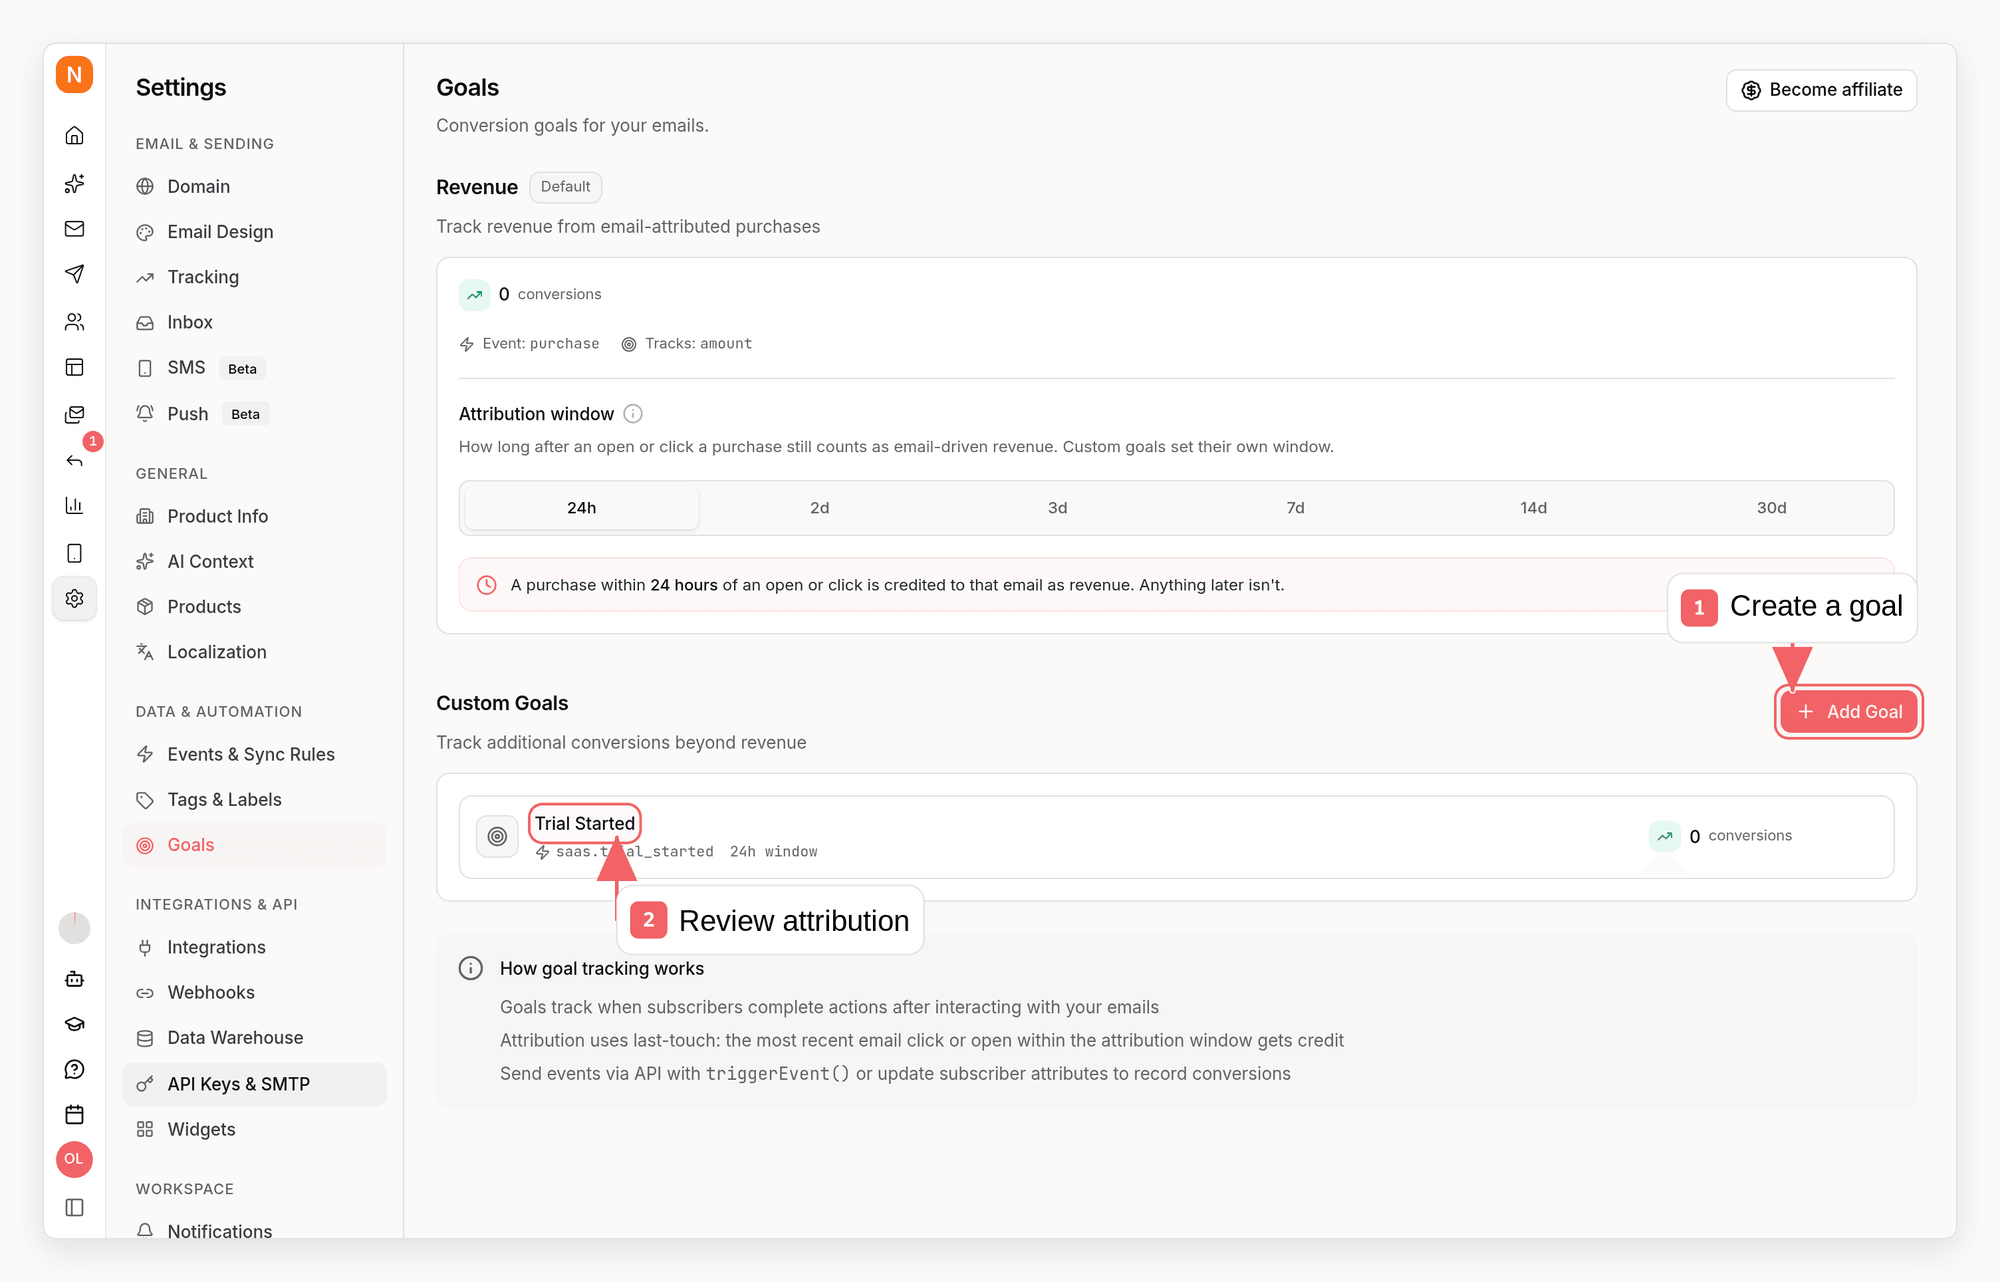Click the layout templates icon in rail
Viewport: 2000px width, 1282px height.
(x=74, y=367)
